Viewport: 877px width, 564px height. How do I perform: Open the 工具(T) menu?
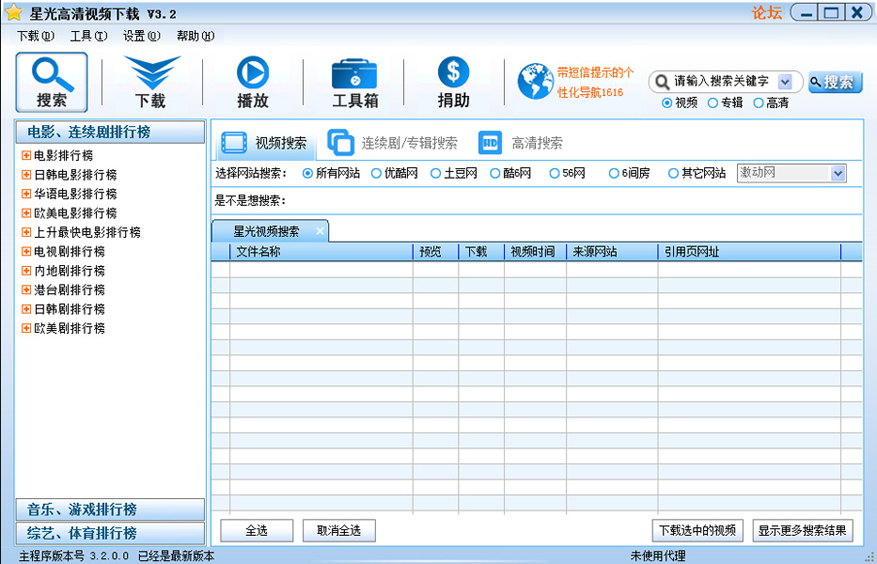tap(88, 36)
